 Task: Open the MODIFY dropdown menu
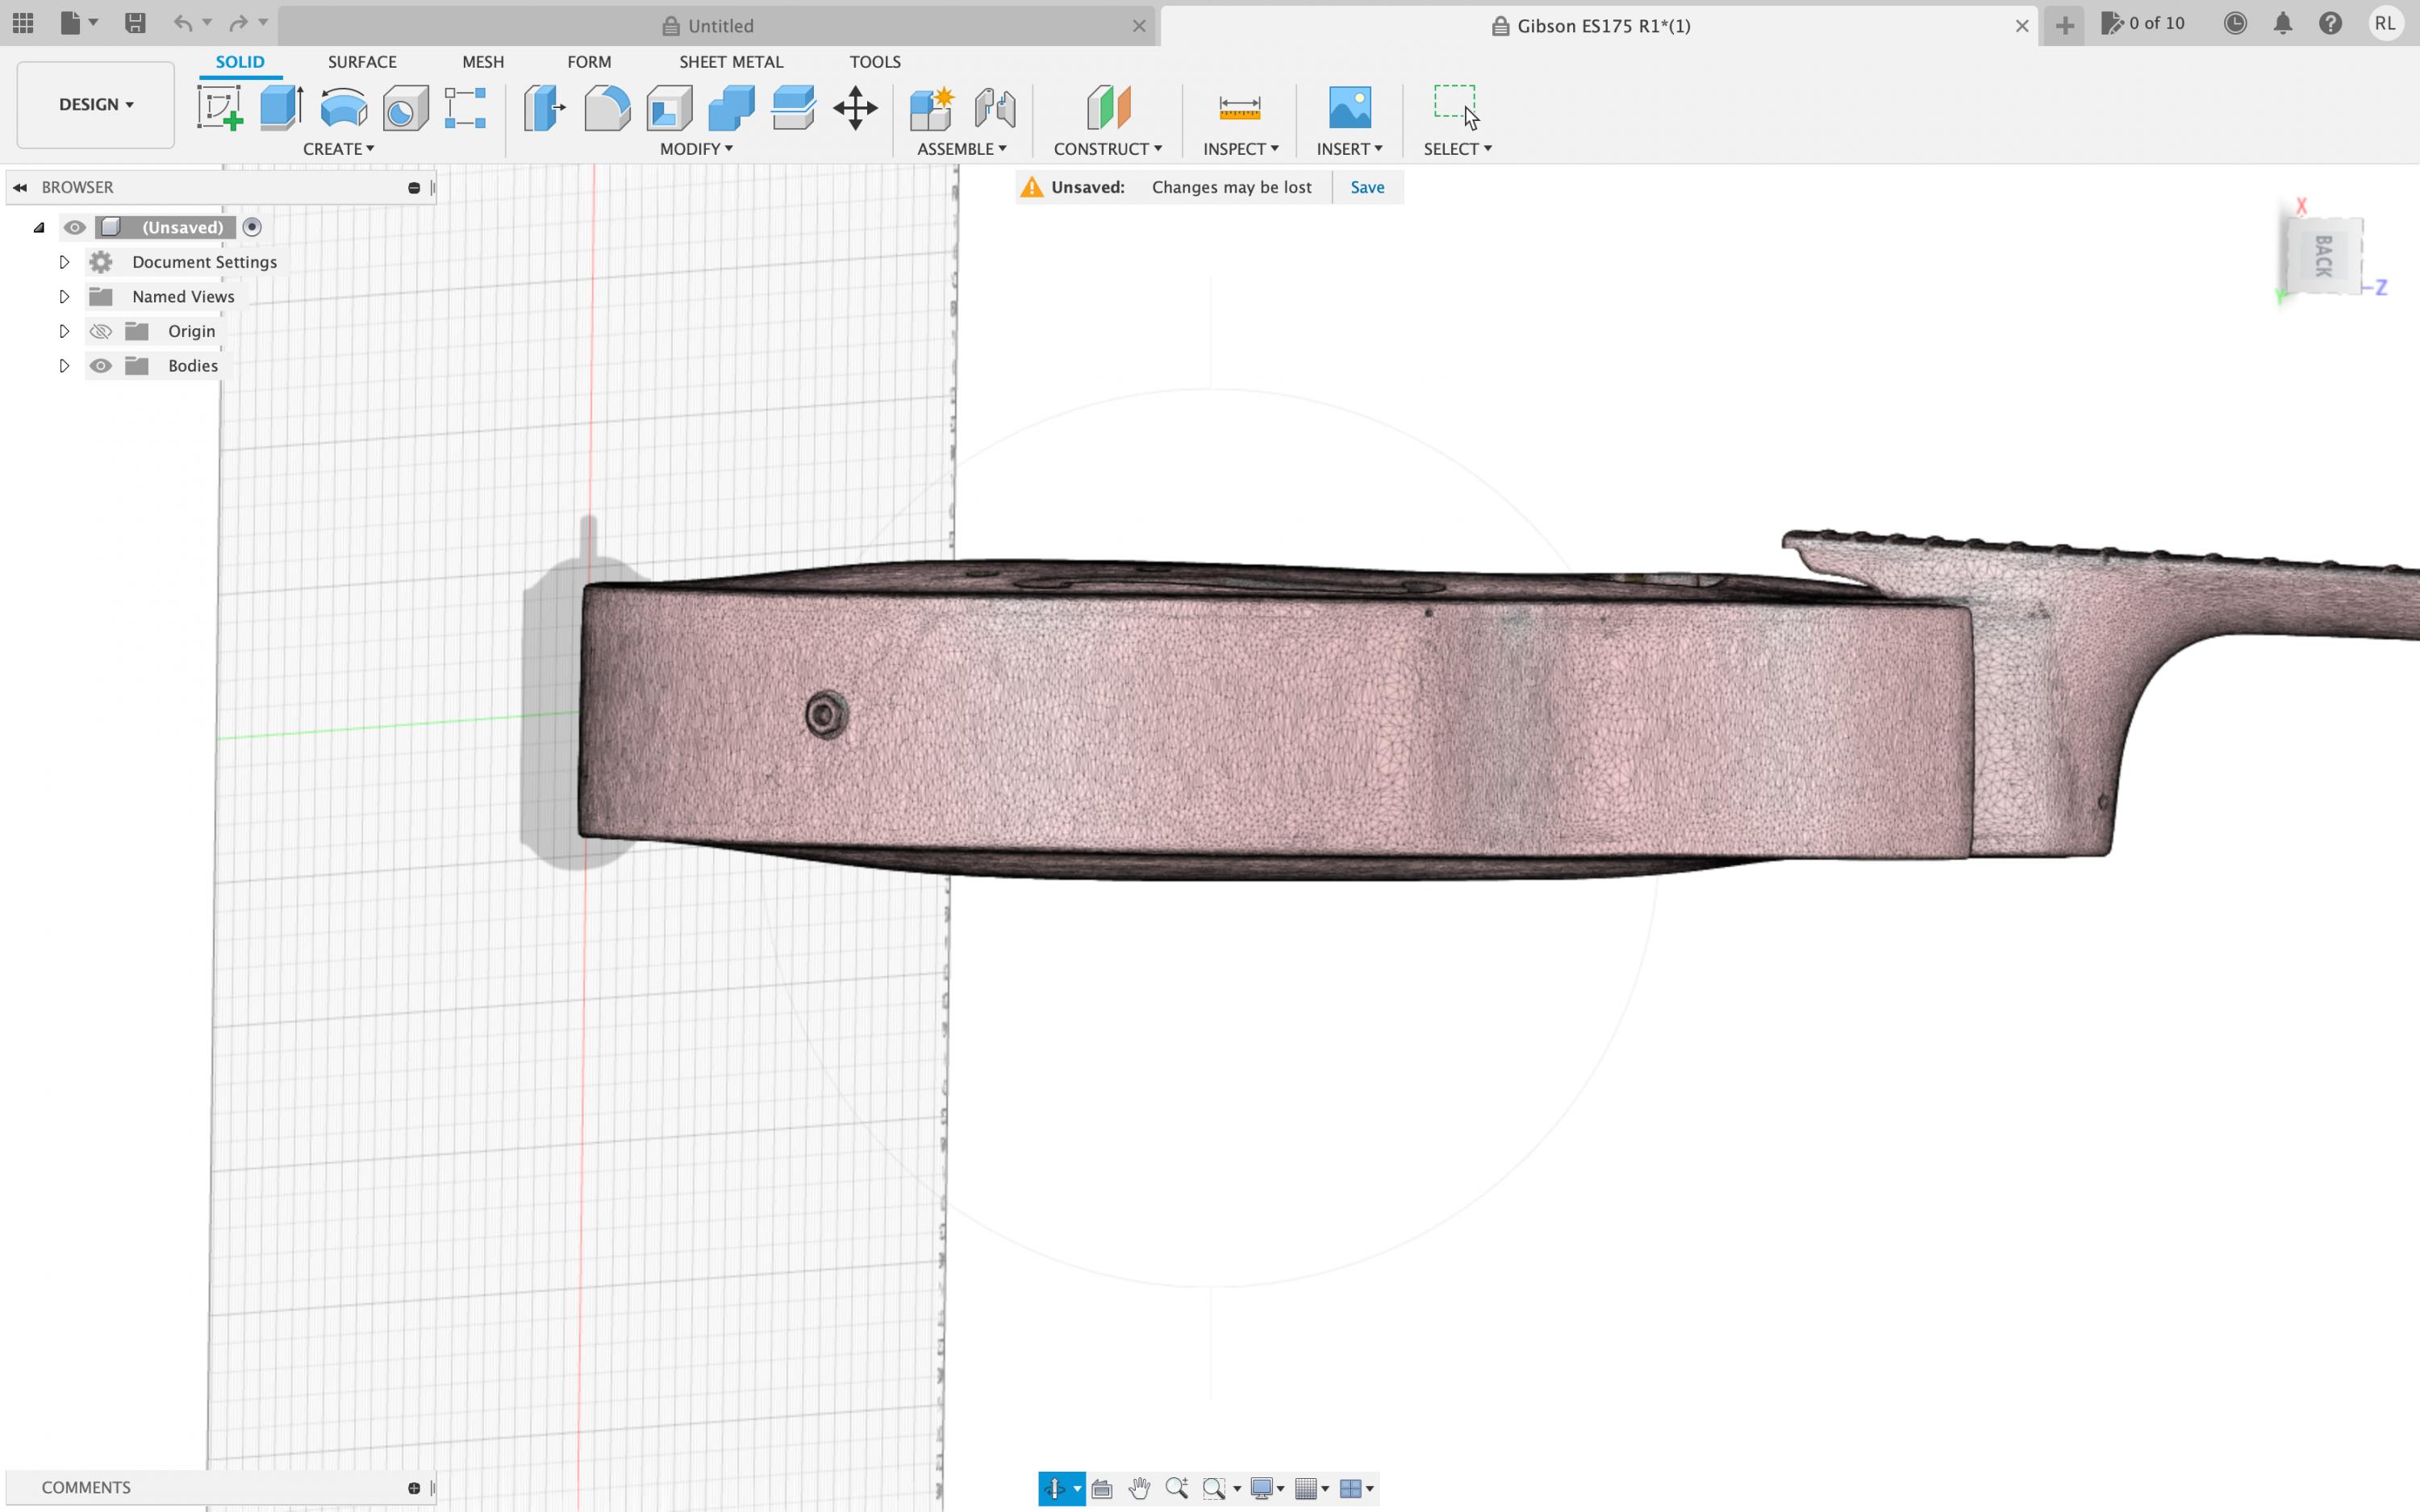(696, 148)
